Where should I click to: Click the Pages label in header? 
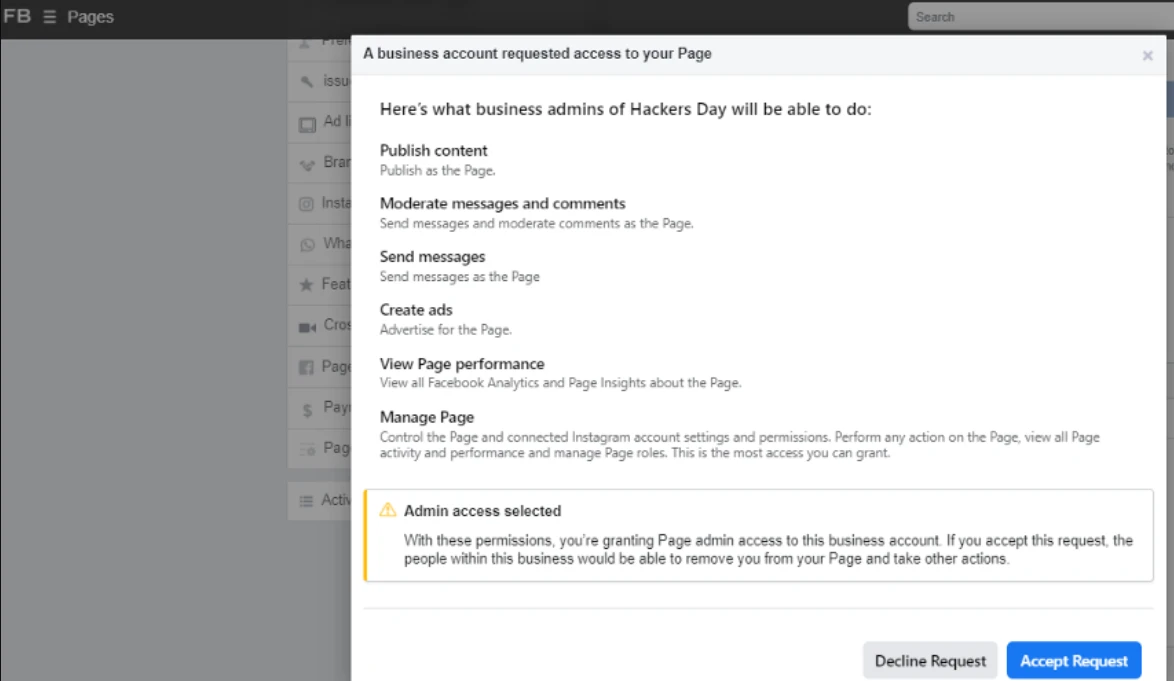click(x=91, y=17)
